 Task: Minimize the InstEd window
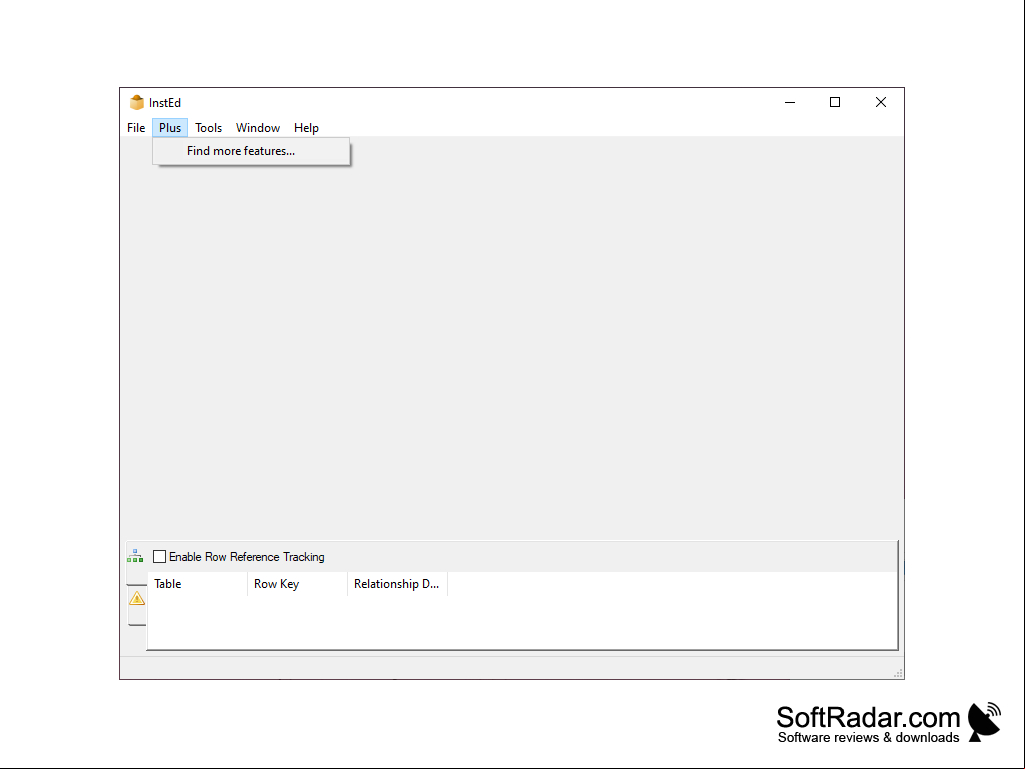(790, 103)
